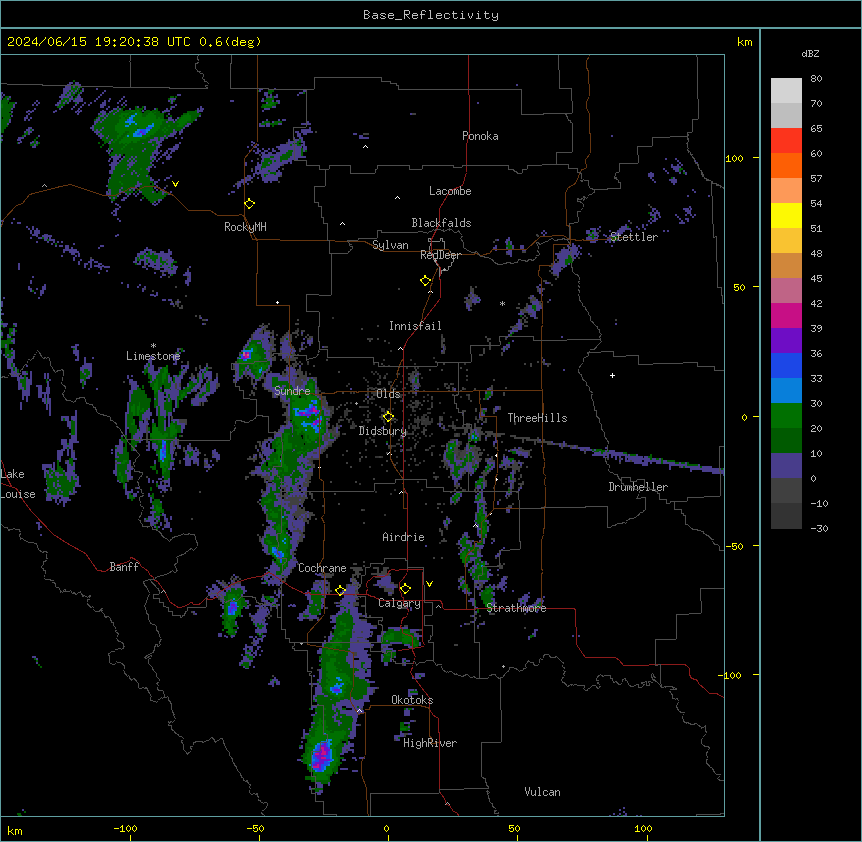862x842 pixels.
Task: Click the 45 value on dBZ legend
Action: pos(816,279)
